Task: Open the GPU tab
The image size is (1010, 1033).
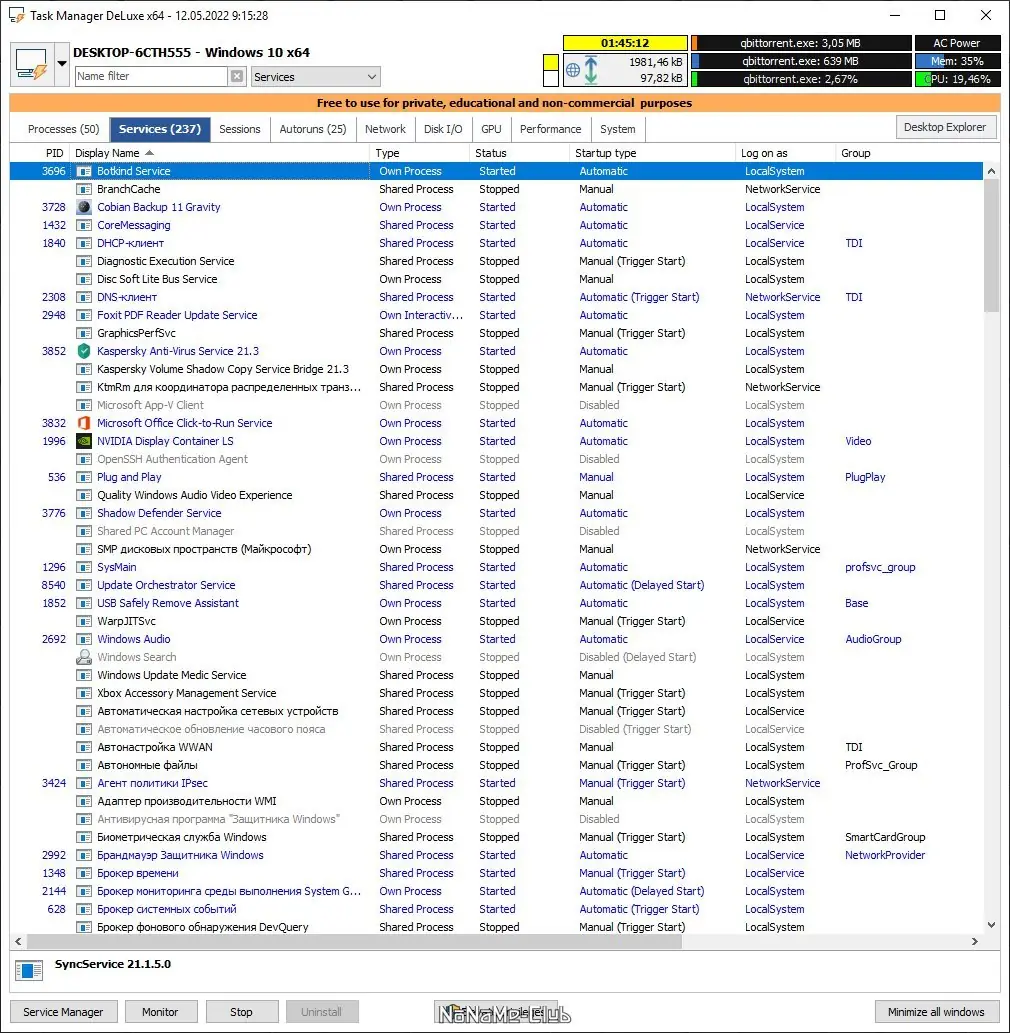Action: click(491, 129)
